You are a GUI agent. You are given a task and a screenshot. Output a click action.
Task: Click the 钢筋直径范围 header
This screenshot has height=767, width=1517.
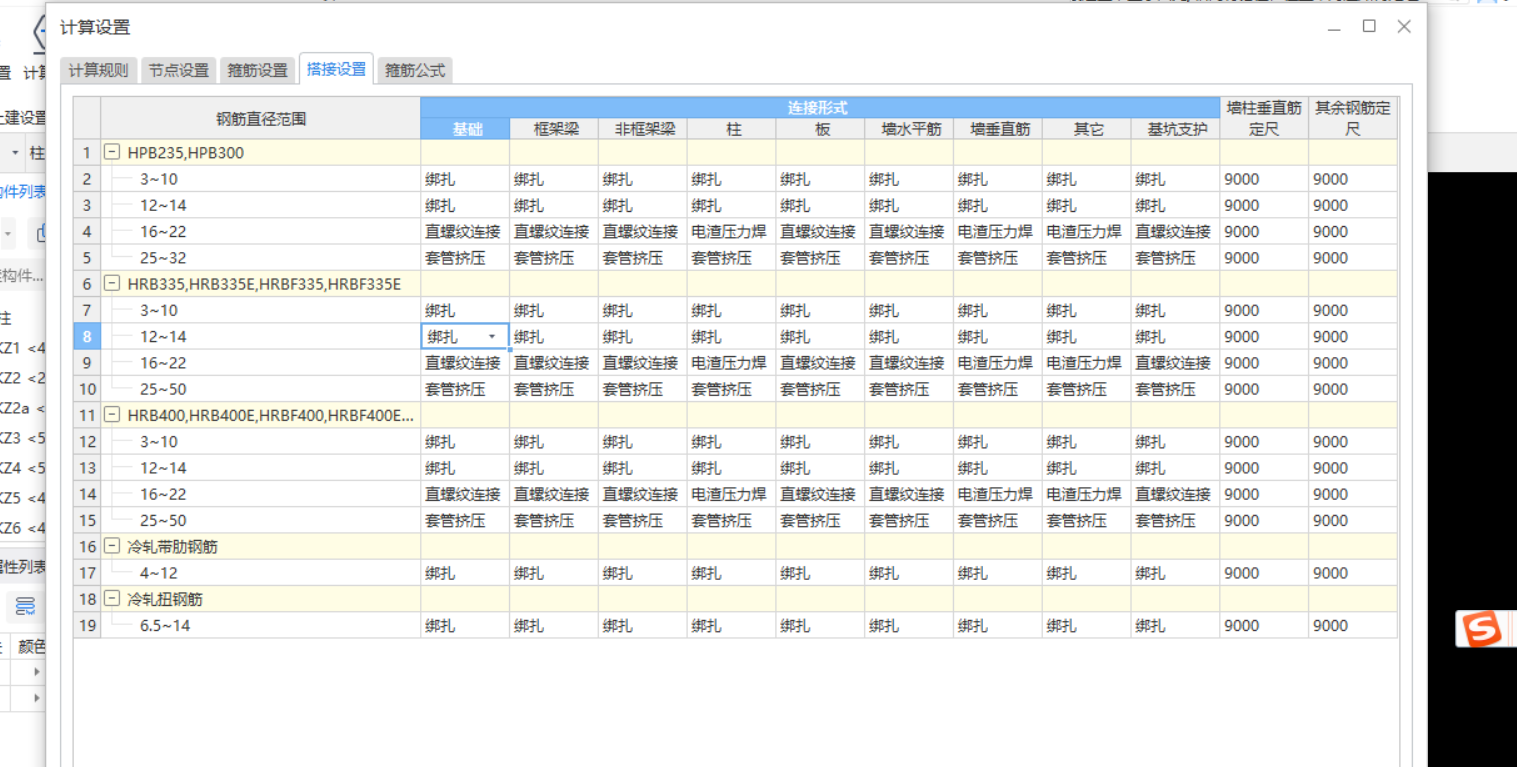[x=261, y=118]
